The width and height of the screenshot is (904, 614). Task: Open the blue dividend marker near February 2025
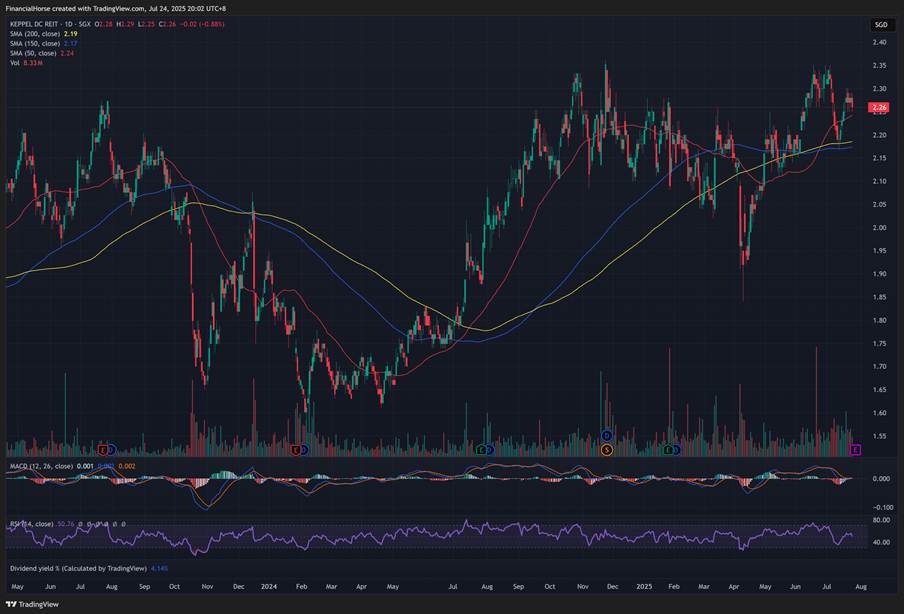[676, 450]
